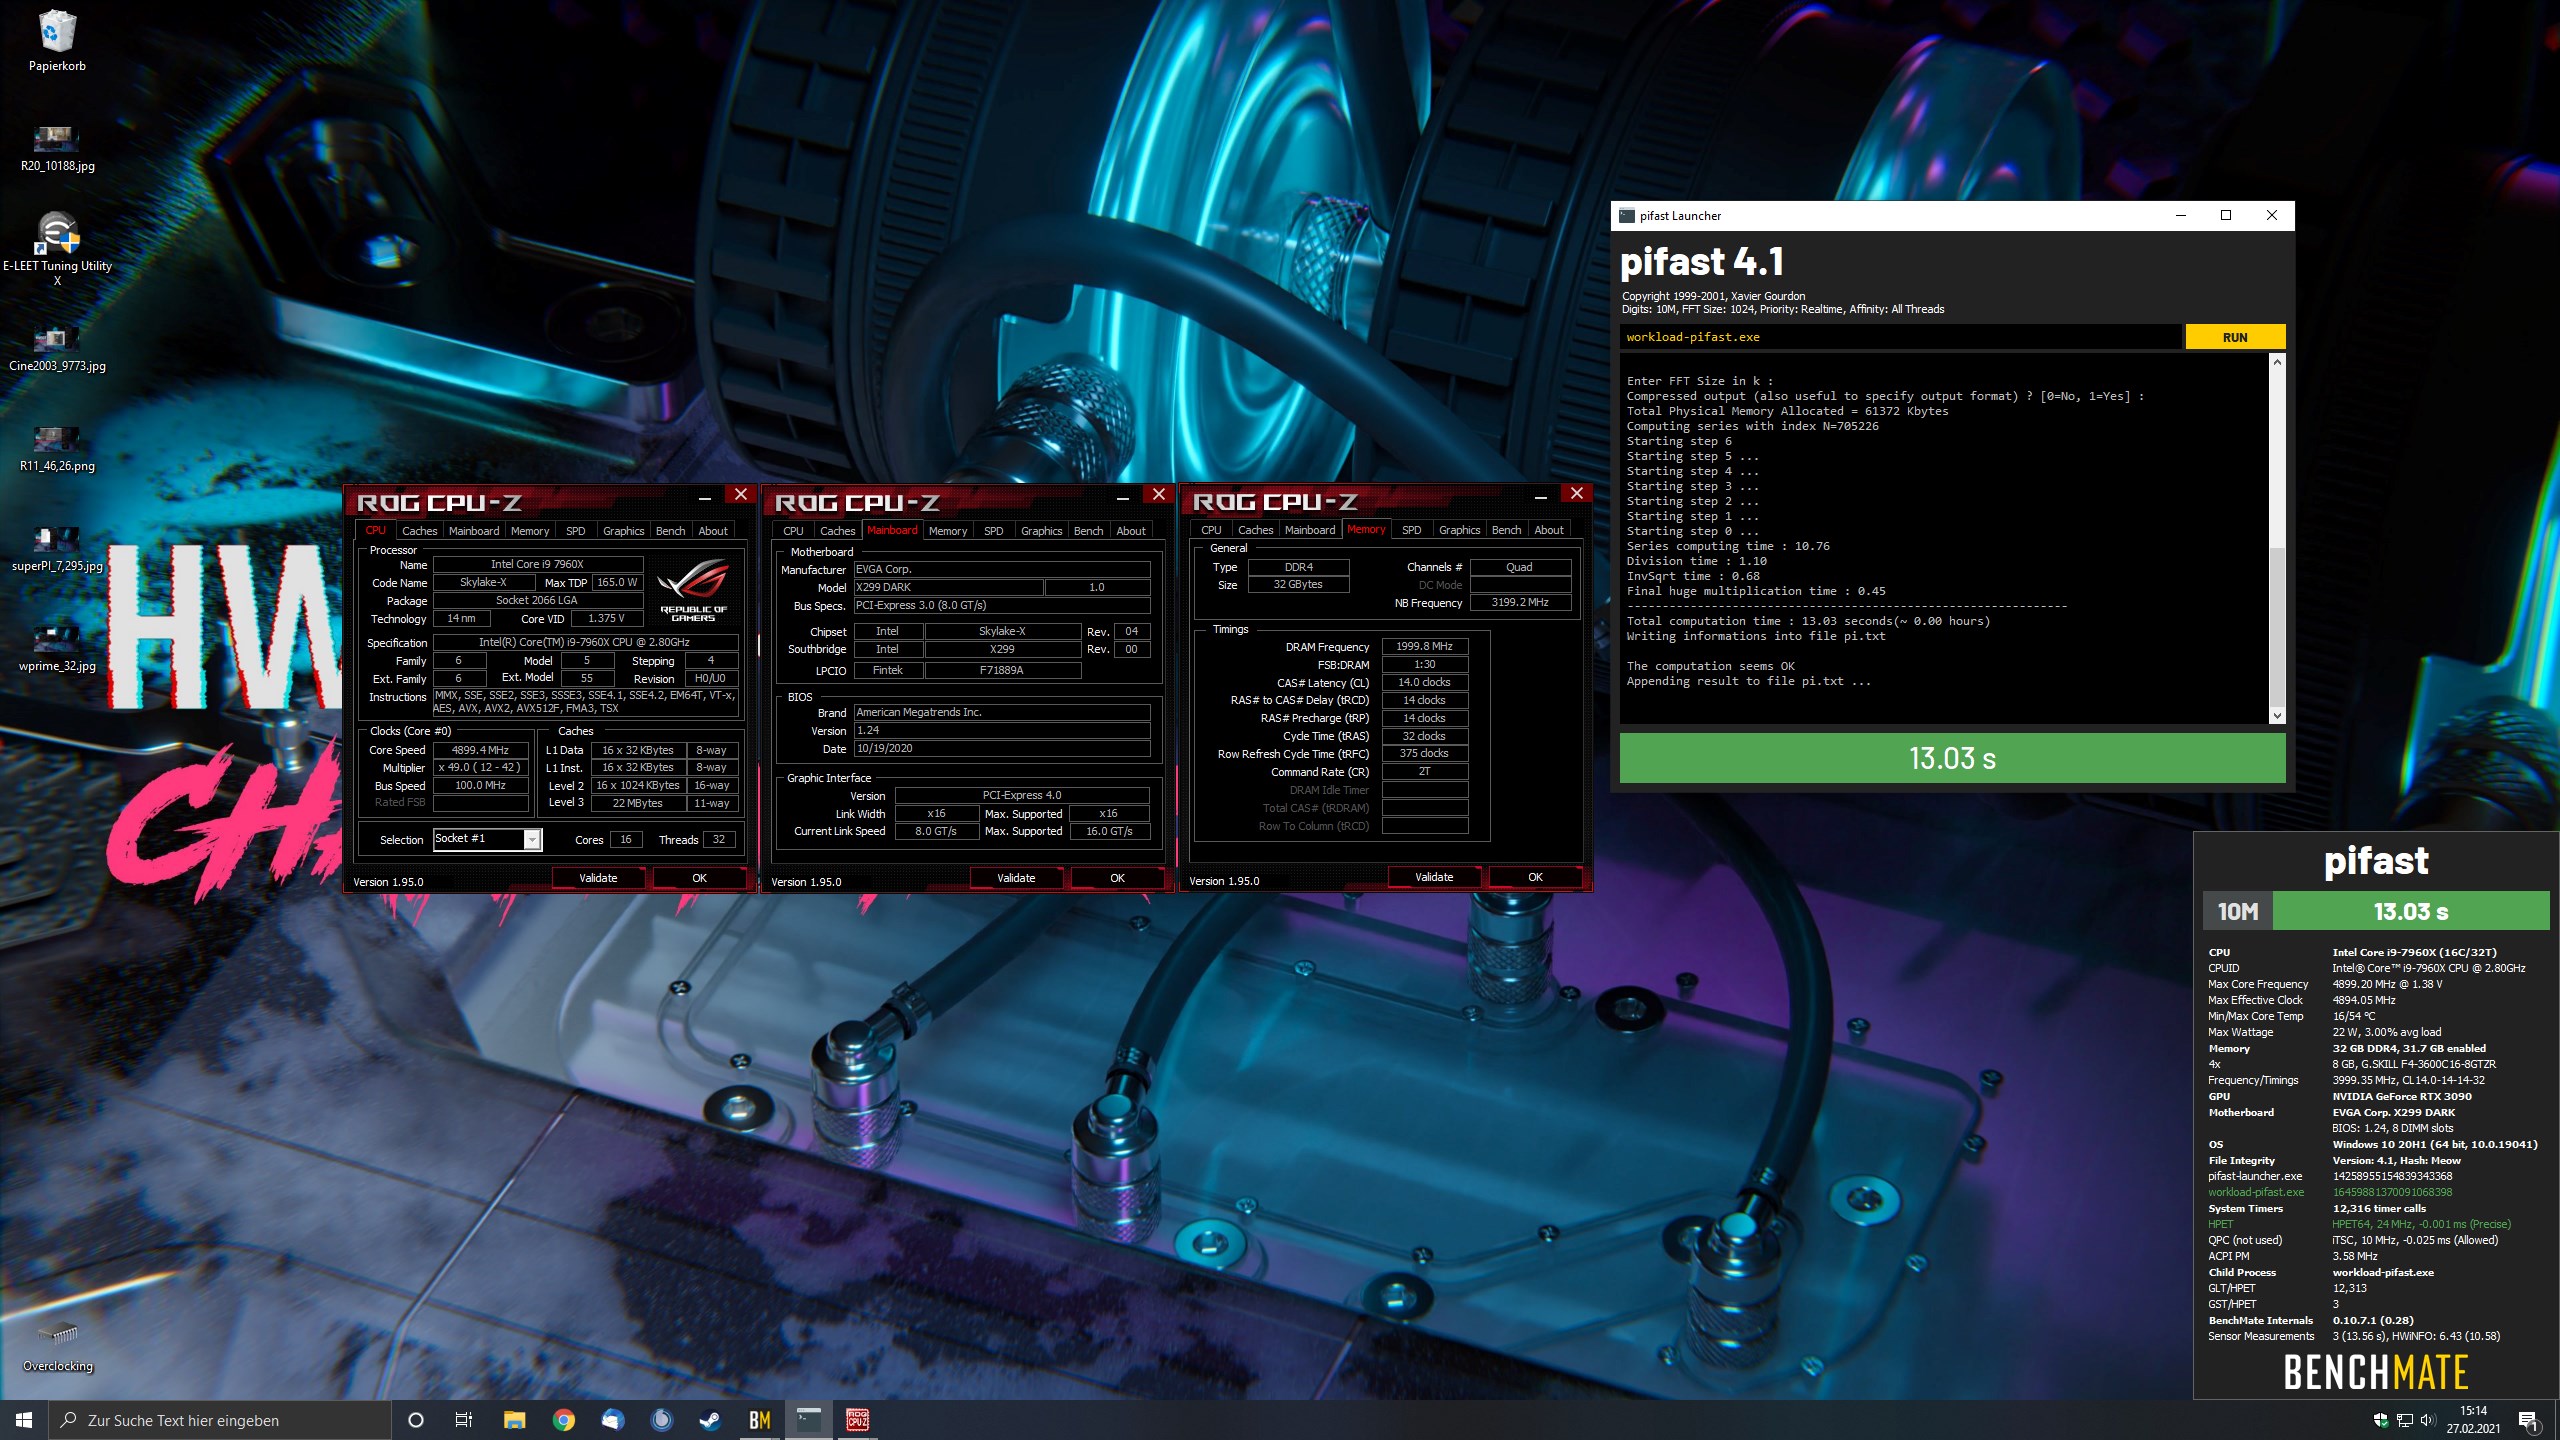Maximize the pifast Launcher window
This screenshot has width=2560, height=1440.
[x=2226, y=215]
